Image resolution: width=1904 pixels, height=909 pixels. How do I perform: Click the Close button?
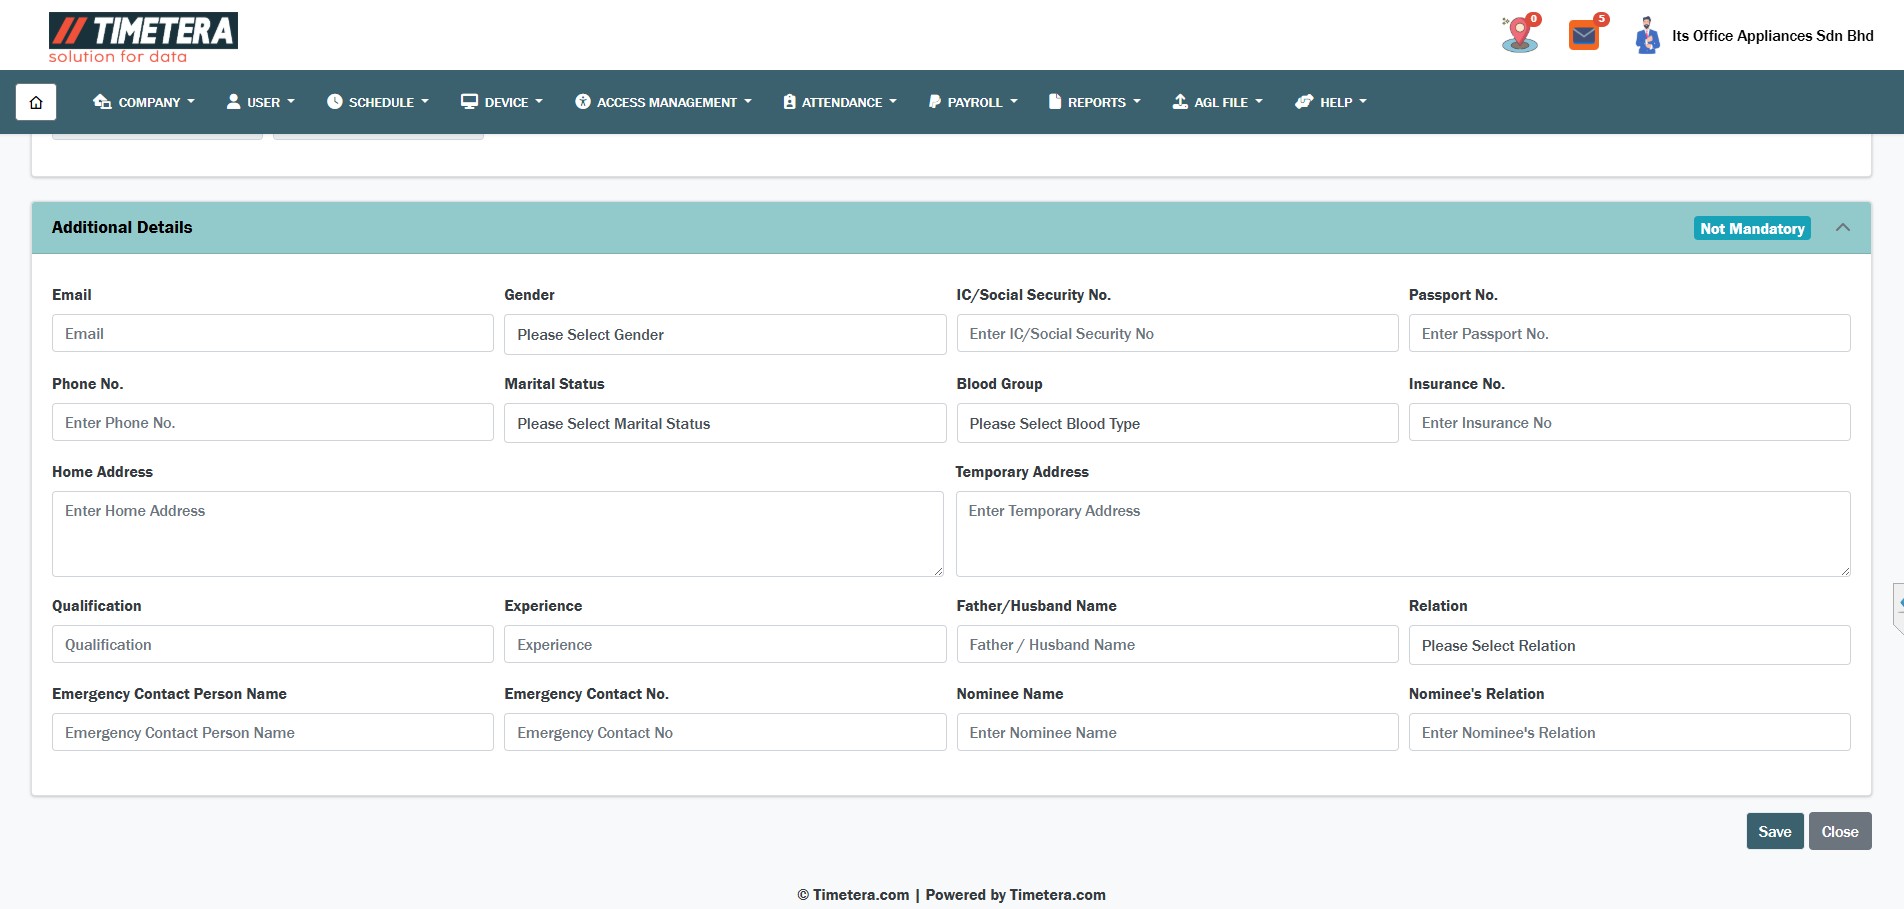coord(1839,832)
